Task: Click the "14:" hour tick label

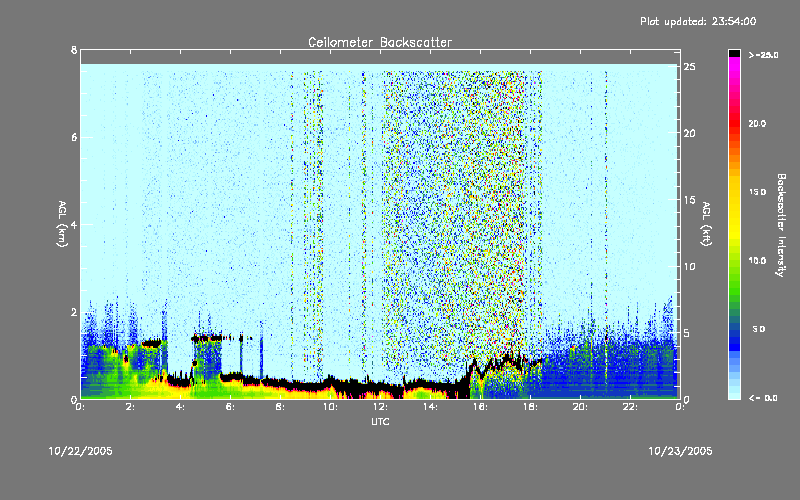Action: [430, 407]
